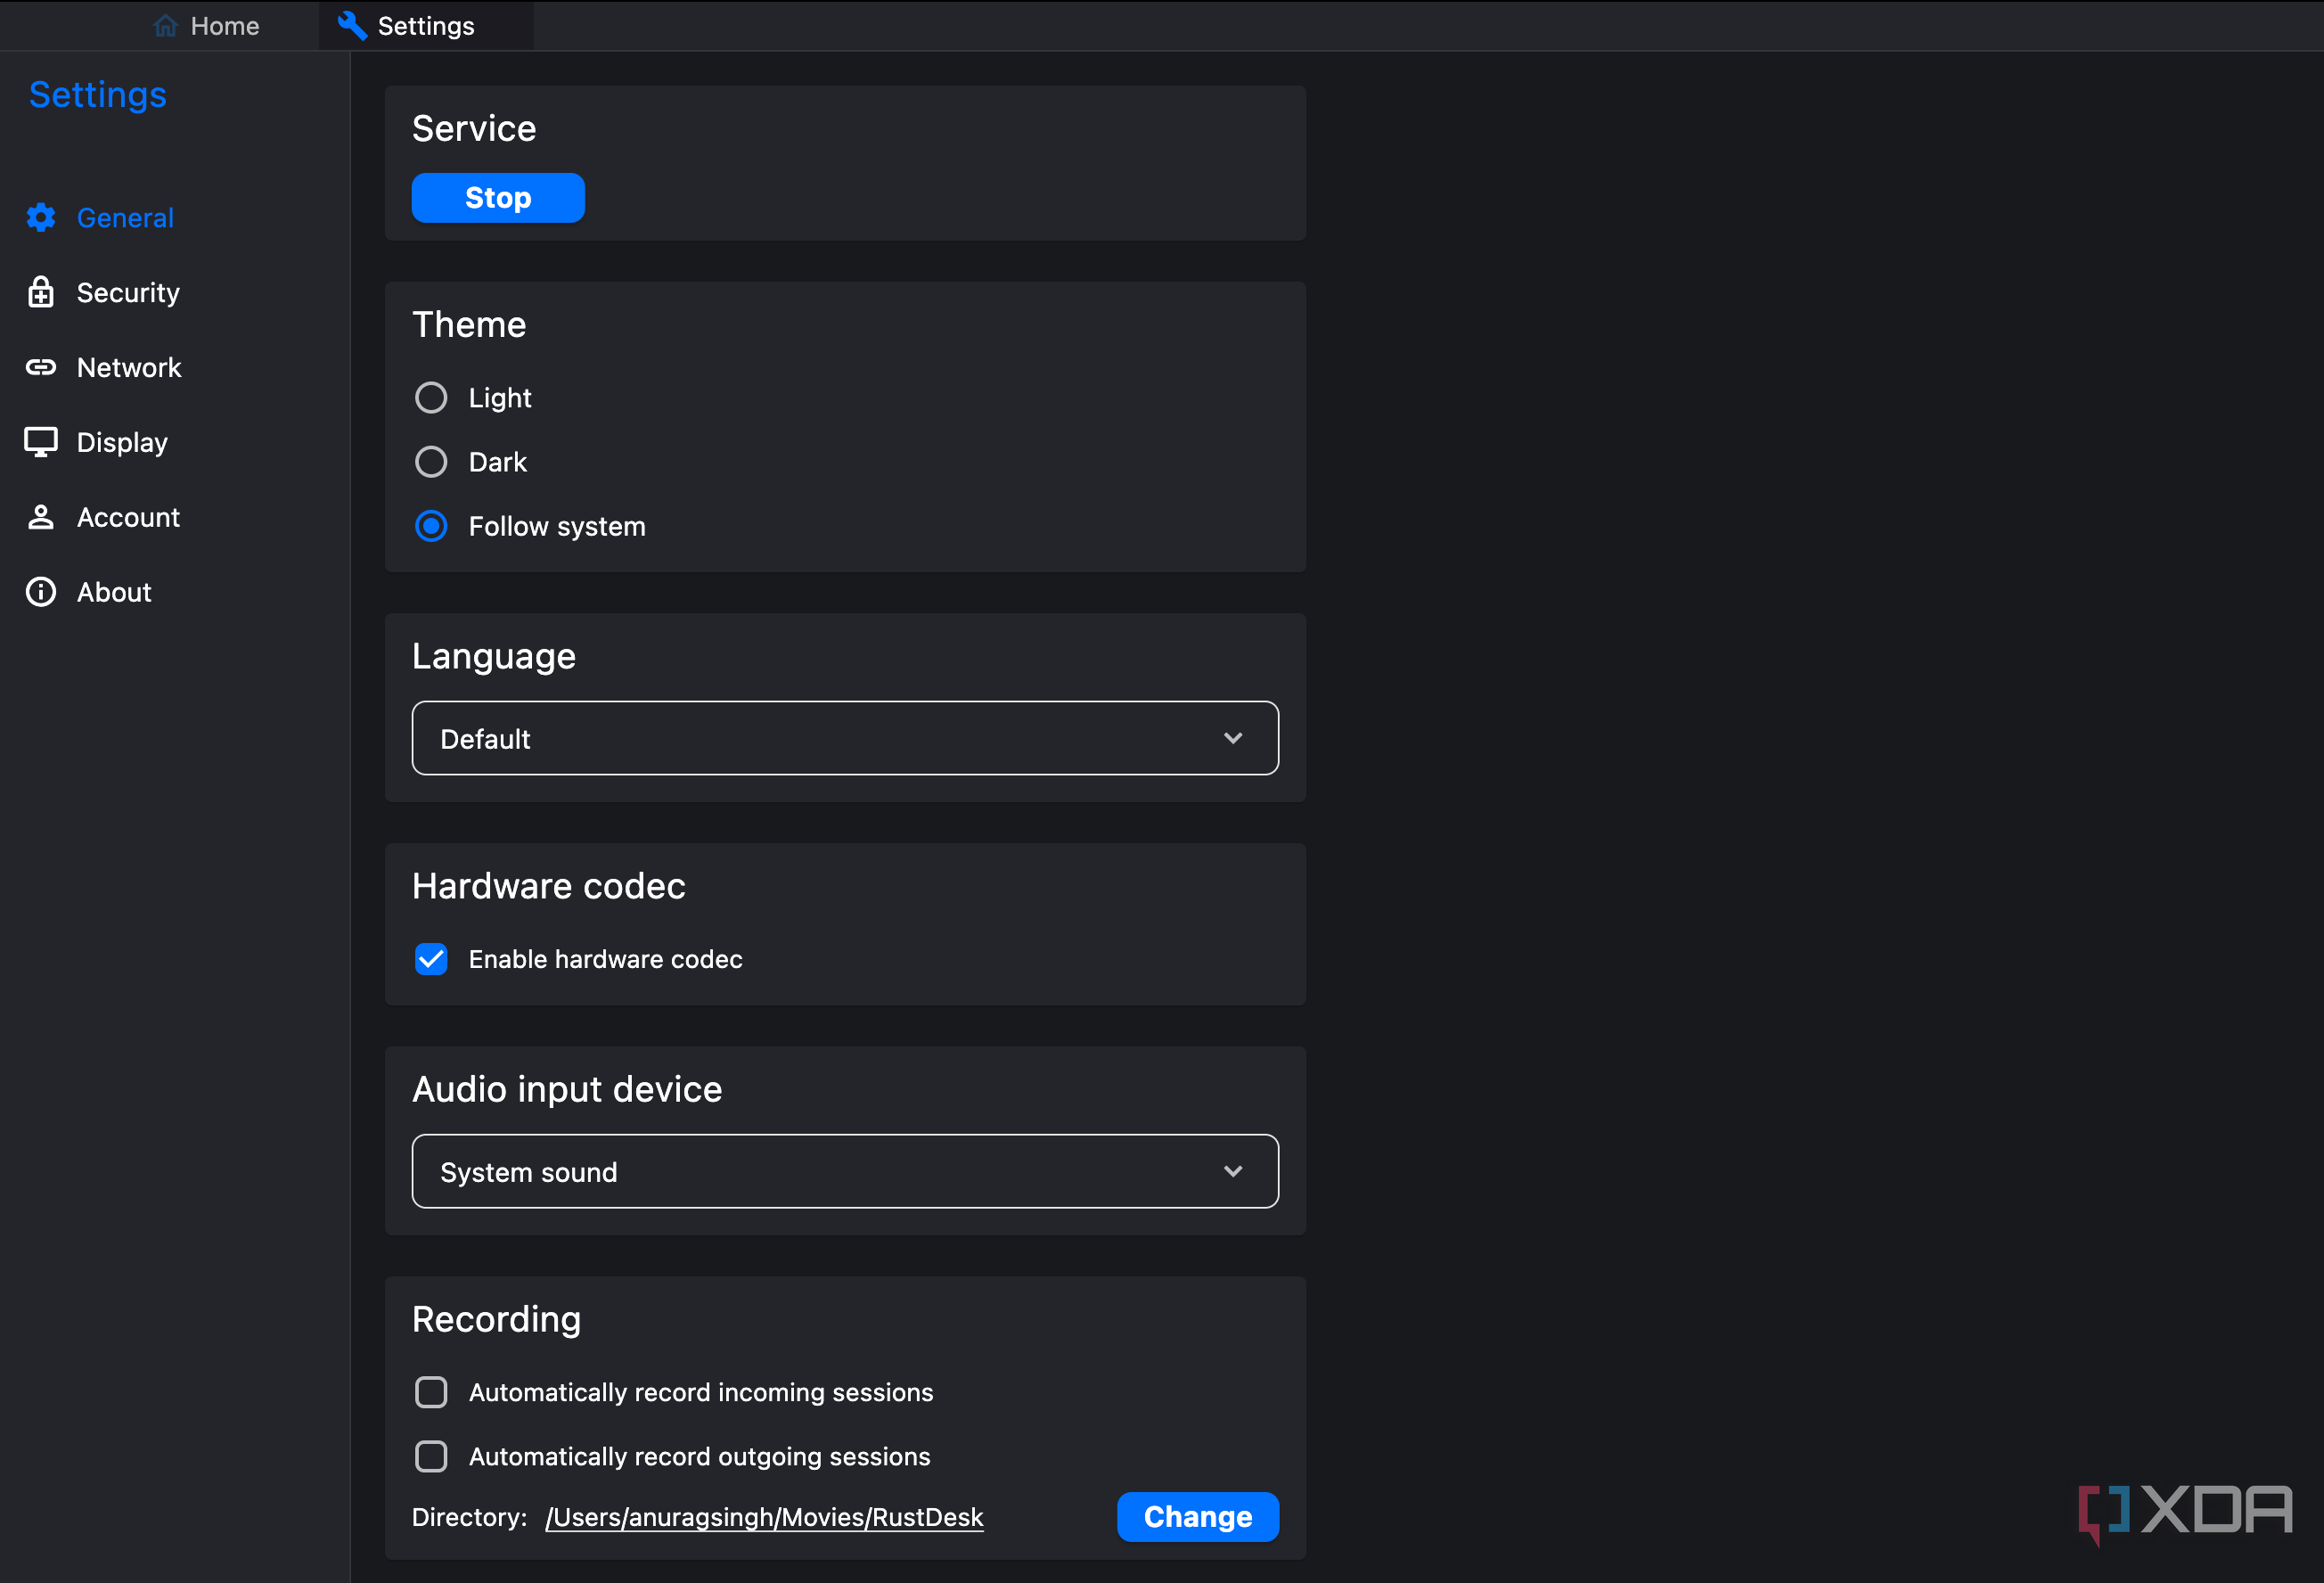Select the Dark theme option
Screen dimensions: 2324x1583
pos(431,461)
